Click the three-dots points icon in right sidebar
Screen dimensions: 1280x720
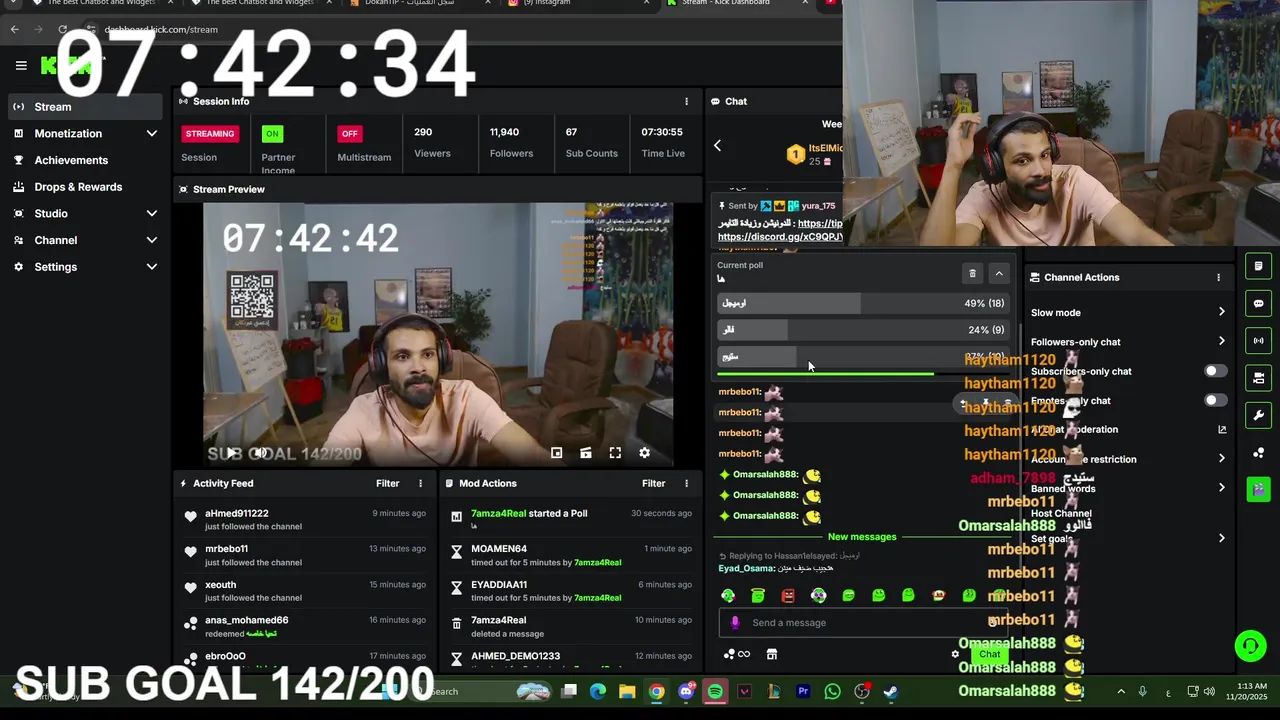(1259, 453)
